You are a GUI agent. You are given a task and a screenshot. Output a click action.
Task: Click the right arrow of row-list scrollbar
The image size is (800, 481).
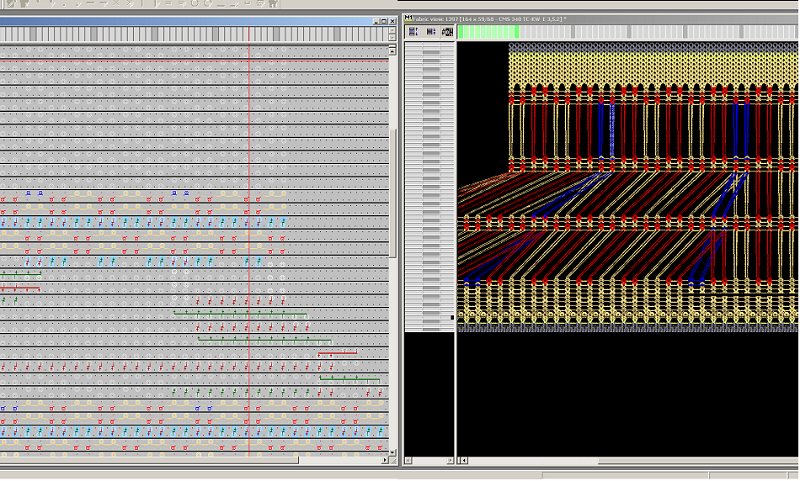click(450, 461)
